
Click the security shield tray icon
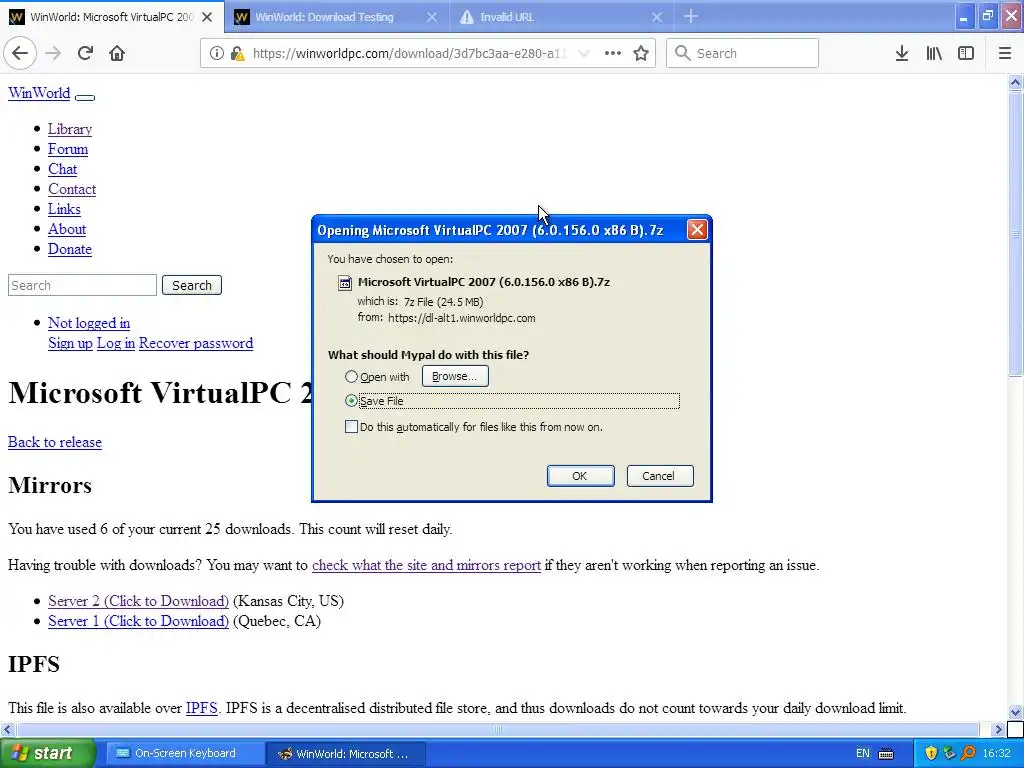pos(931,754)
